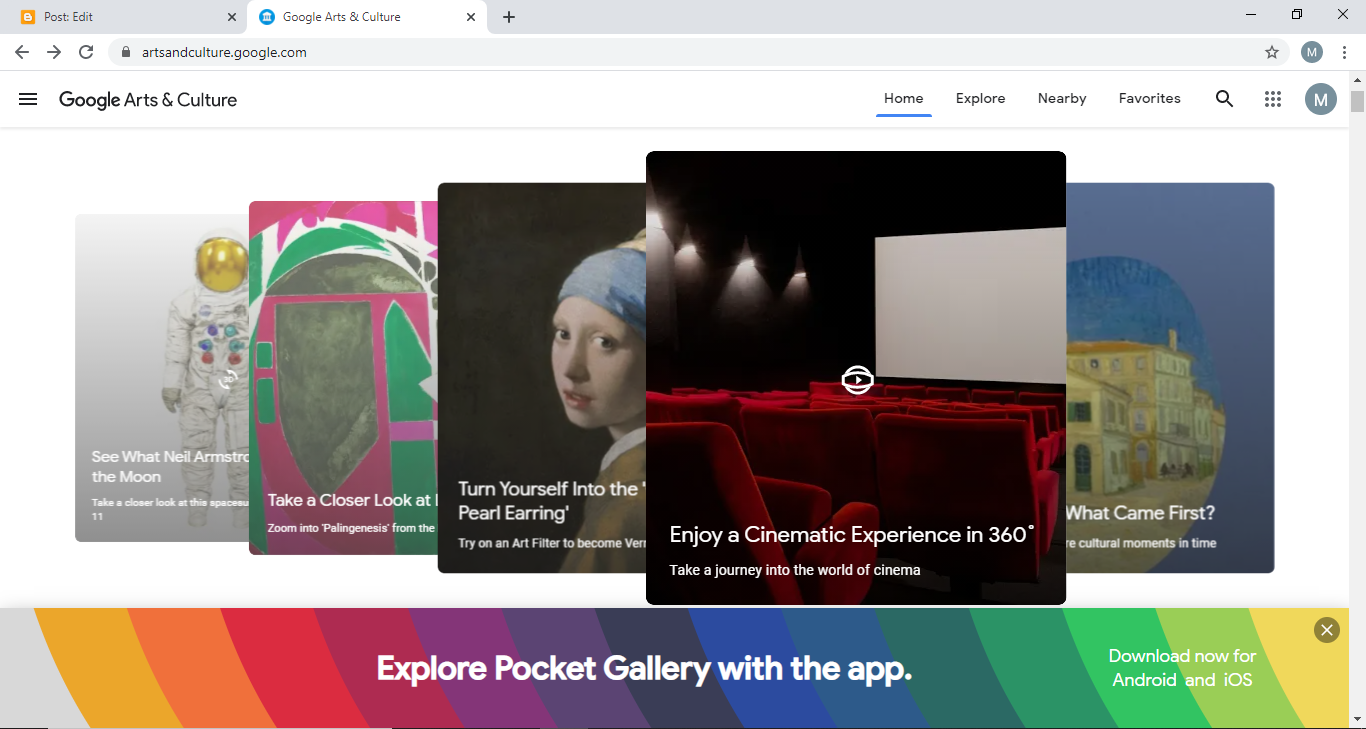Switch to the Post: Edit tab
The image size is (1366, 729).
tap(125, 17)
